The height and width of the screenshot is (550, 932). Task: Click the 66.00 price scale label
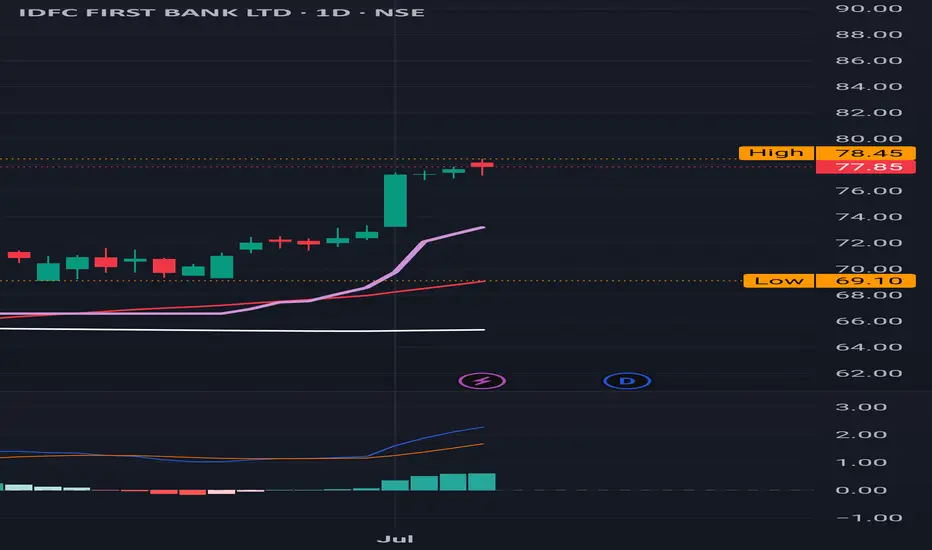[868, 321]
